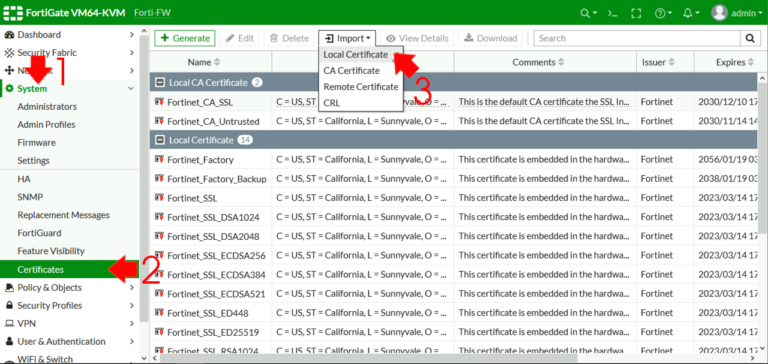
Task: Click the Fortinet_CA_Untrusted certificate icon
Action: (159, 121)
